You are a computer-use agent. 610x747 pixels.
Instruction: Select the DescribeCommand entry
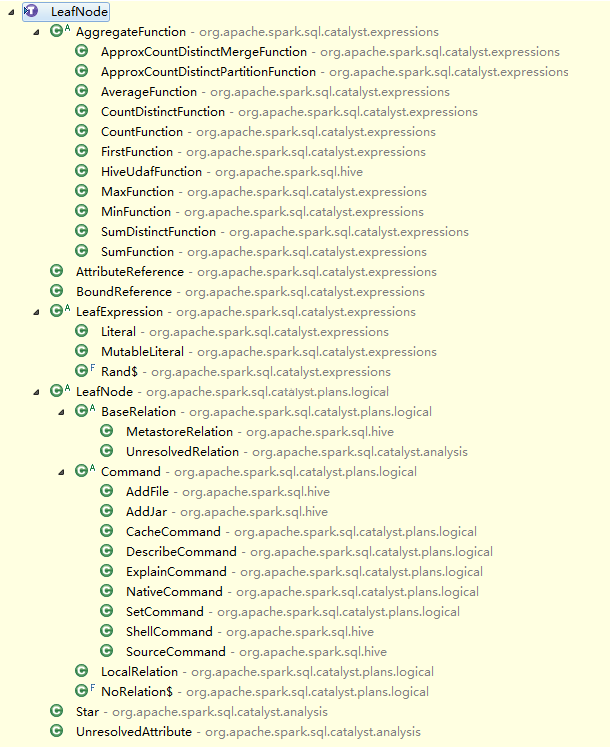pos(309,552)
